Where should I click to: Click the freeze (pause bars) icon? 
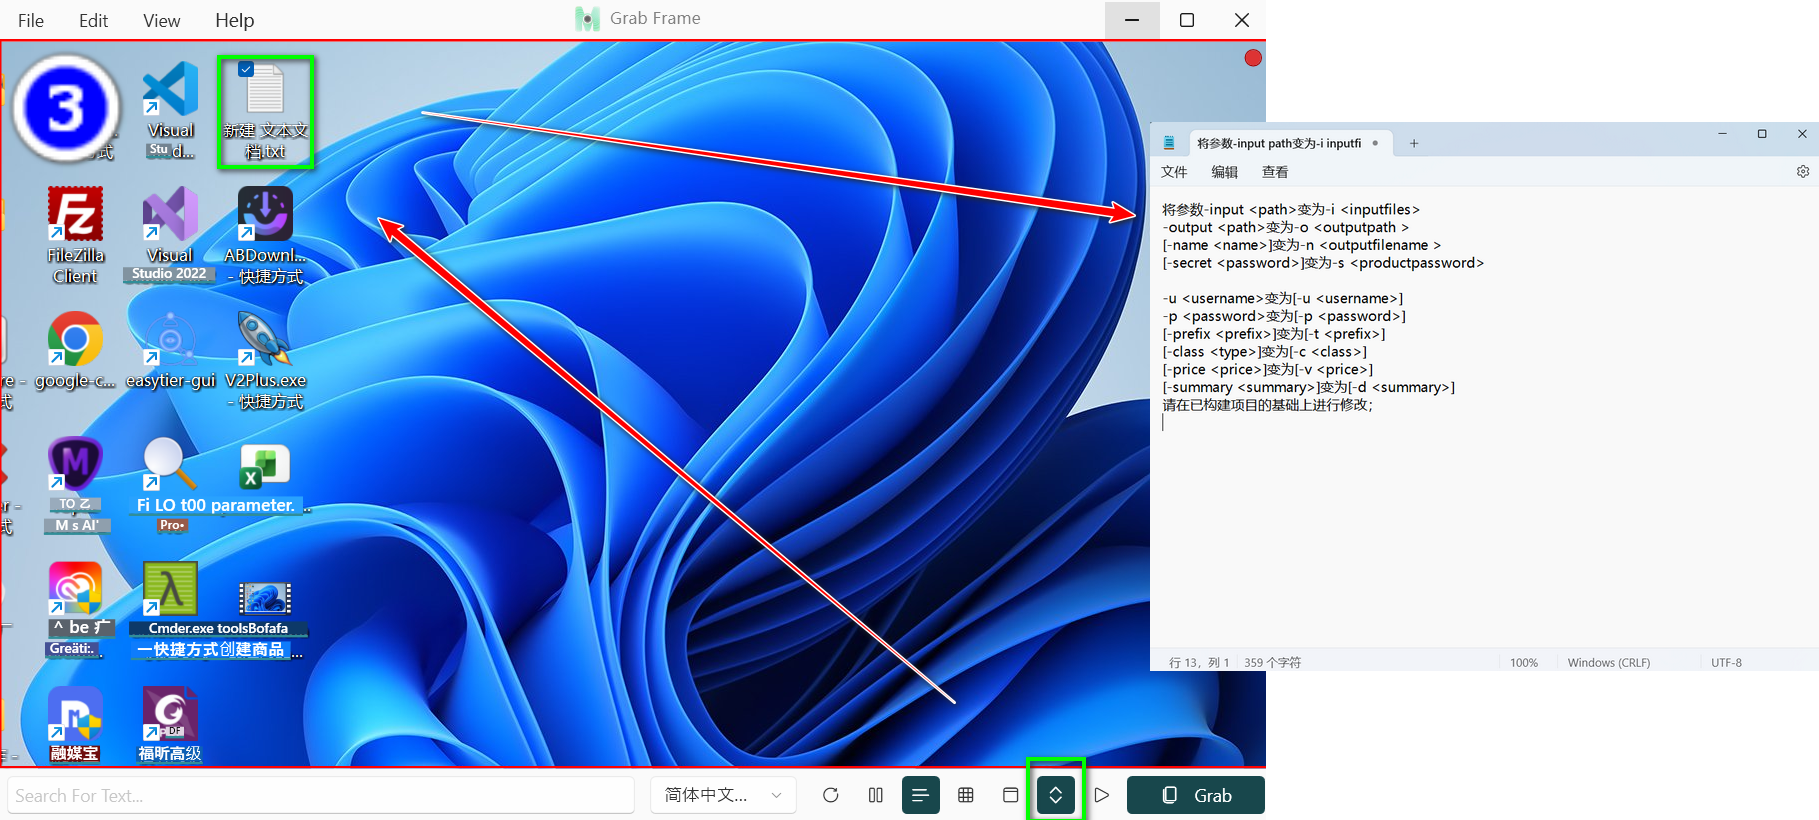click(876, 795)
